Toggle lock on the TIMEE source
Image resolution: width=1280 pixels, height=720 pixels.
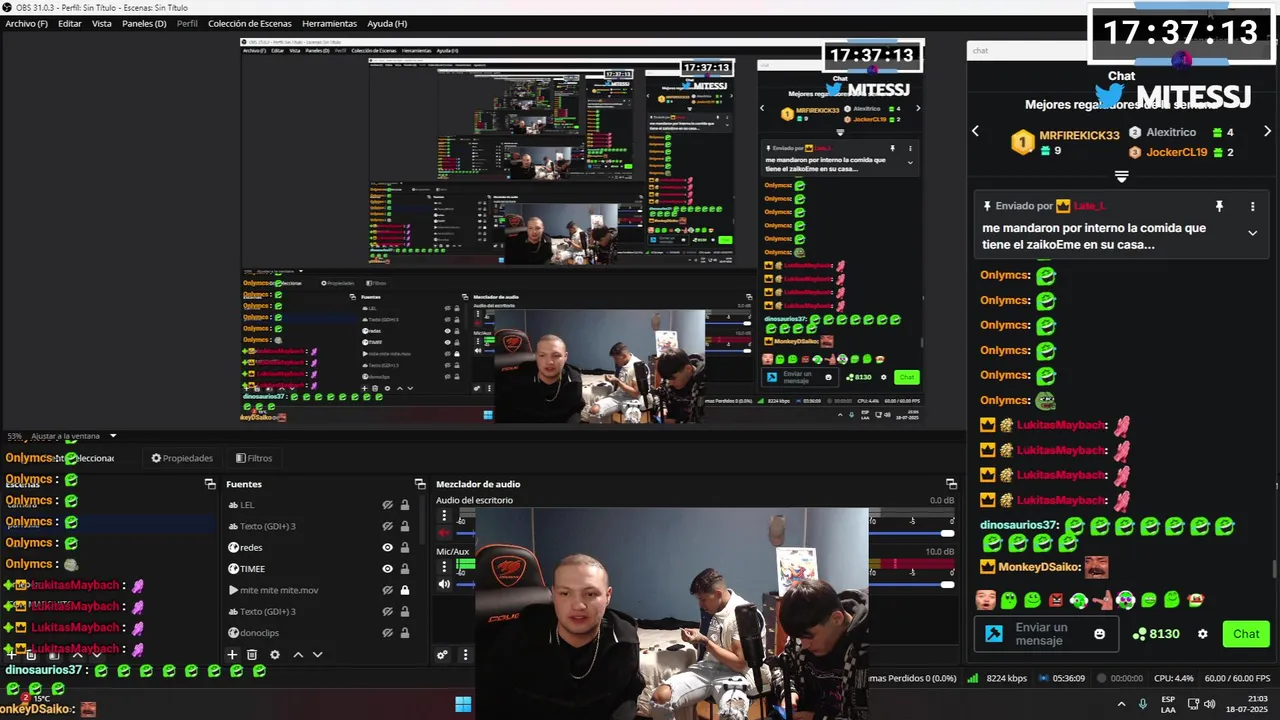[405, 569]
